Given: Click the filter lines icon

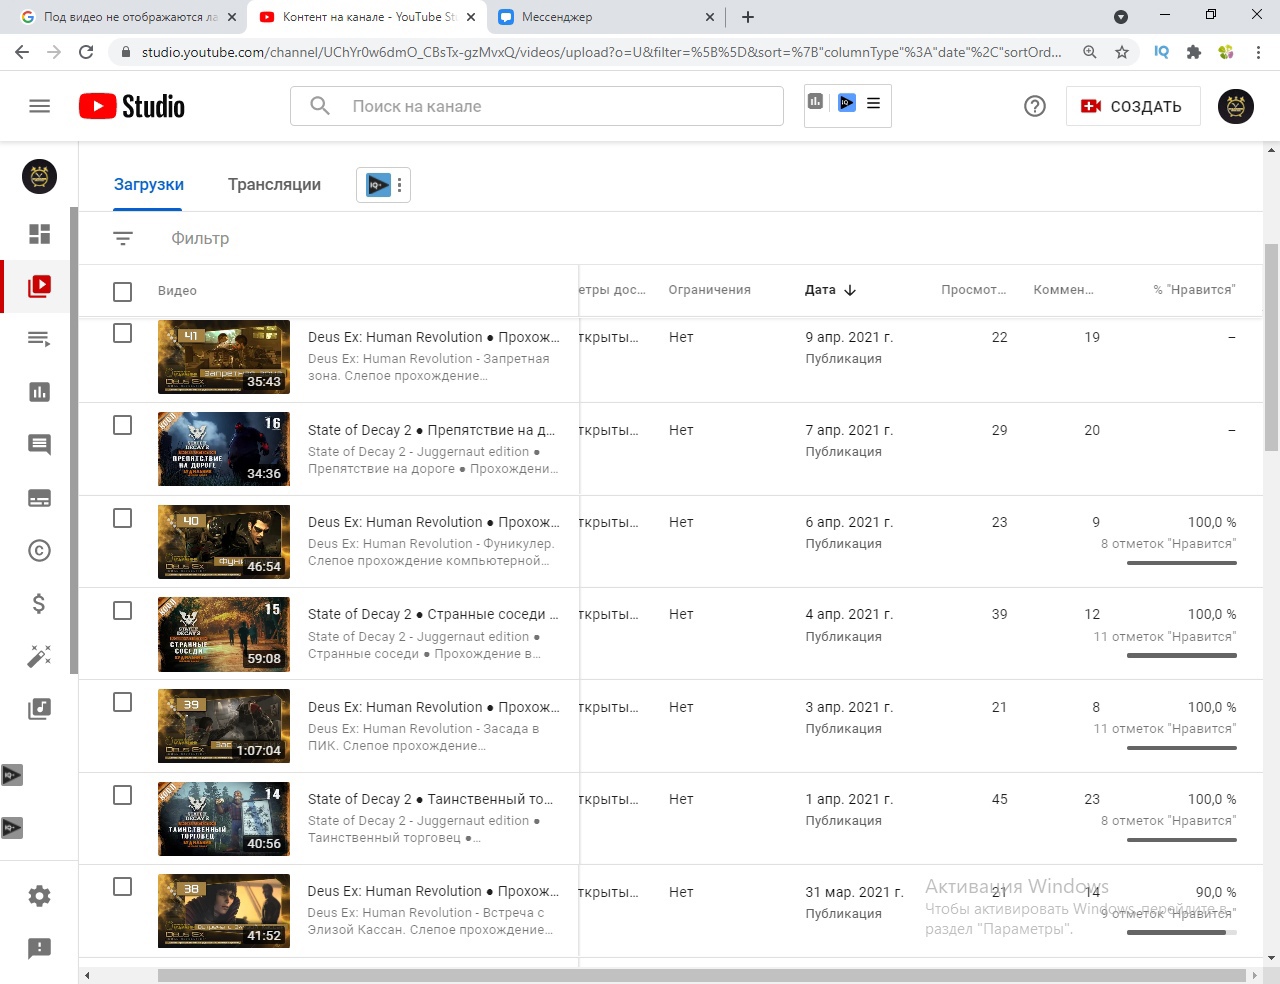Looking at the screenshot, I should [123, 238].
